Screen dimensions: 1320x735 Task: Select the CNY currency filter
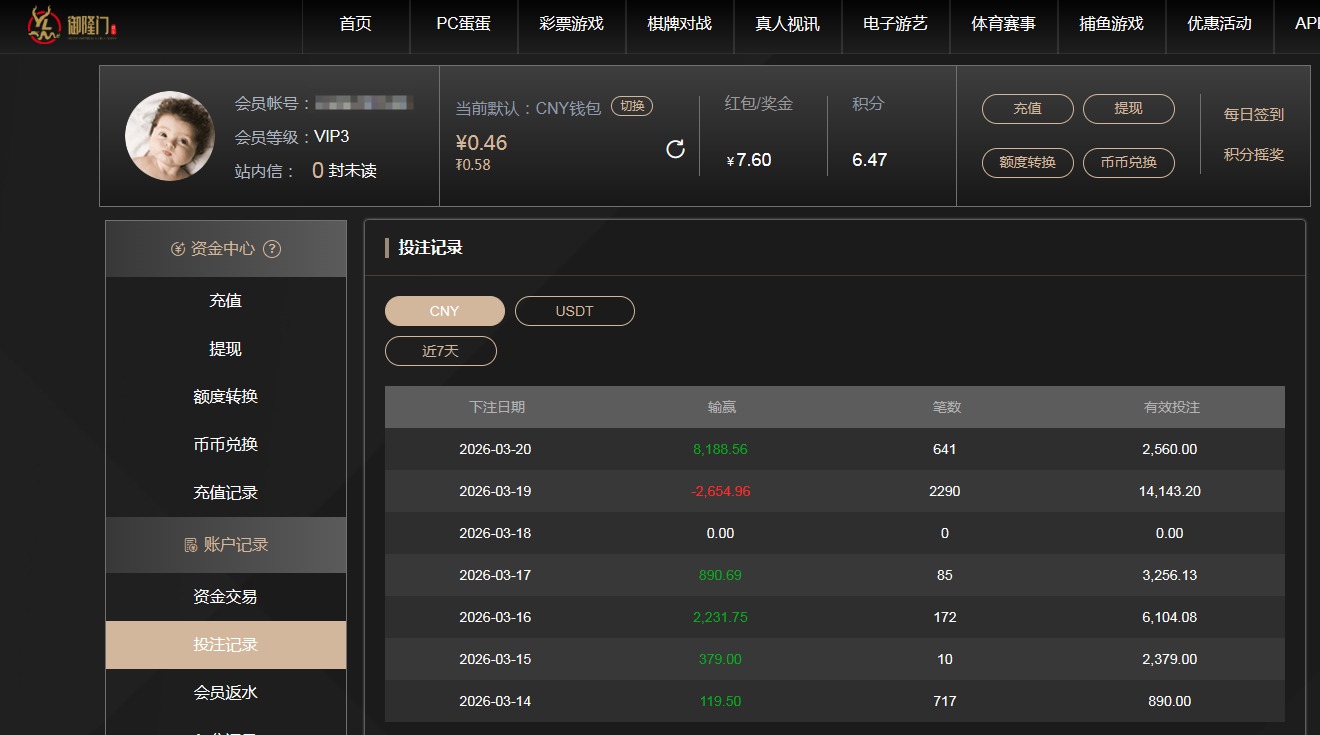[444, 310]
